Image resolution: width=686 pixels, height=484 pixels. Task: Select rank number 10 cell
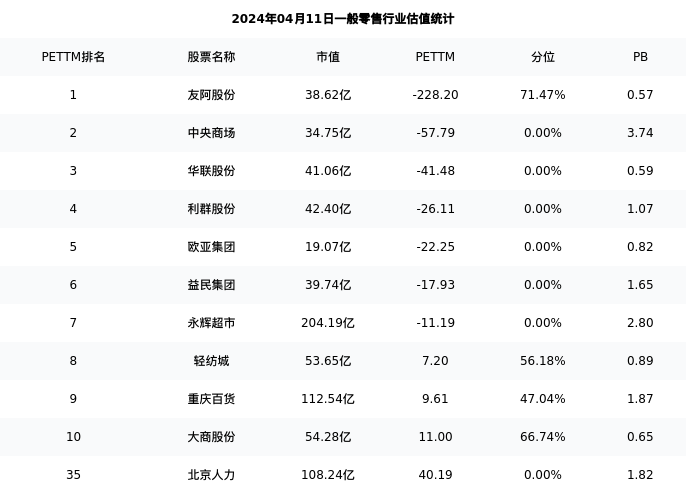pos(73,437)
